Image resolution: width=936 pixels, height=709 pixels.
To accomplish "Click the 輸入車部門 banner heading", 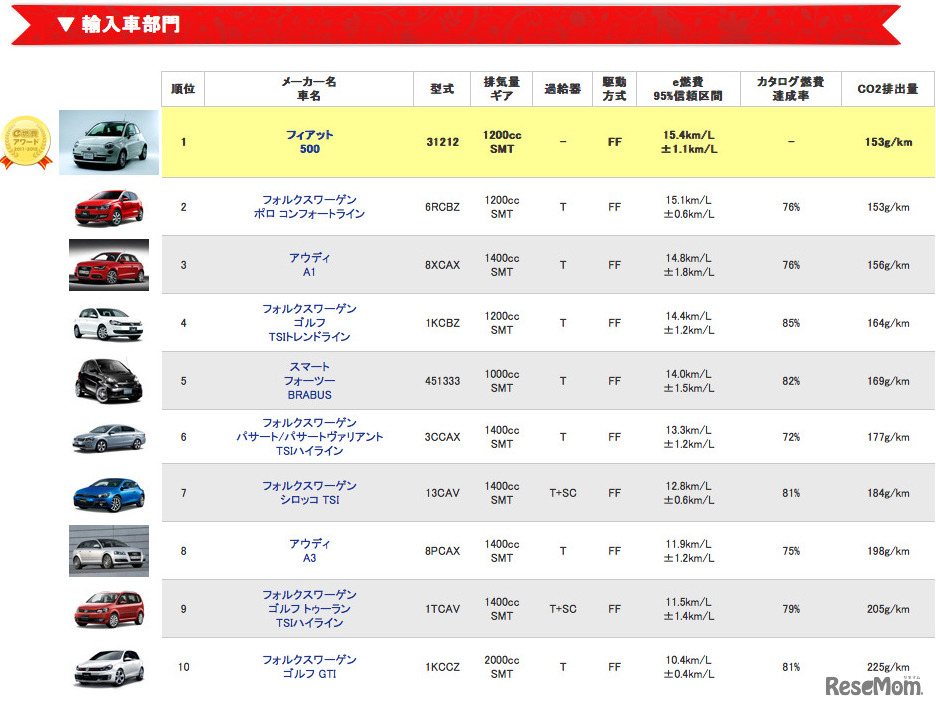I will 130,24.
